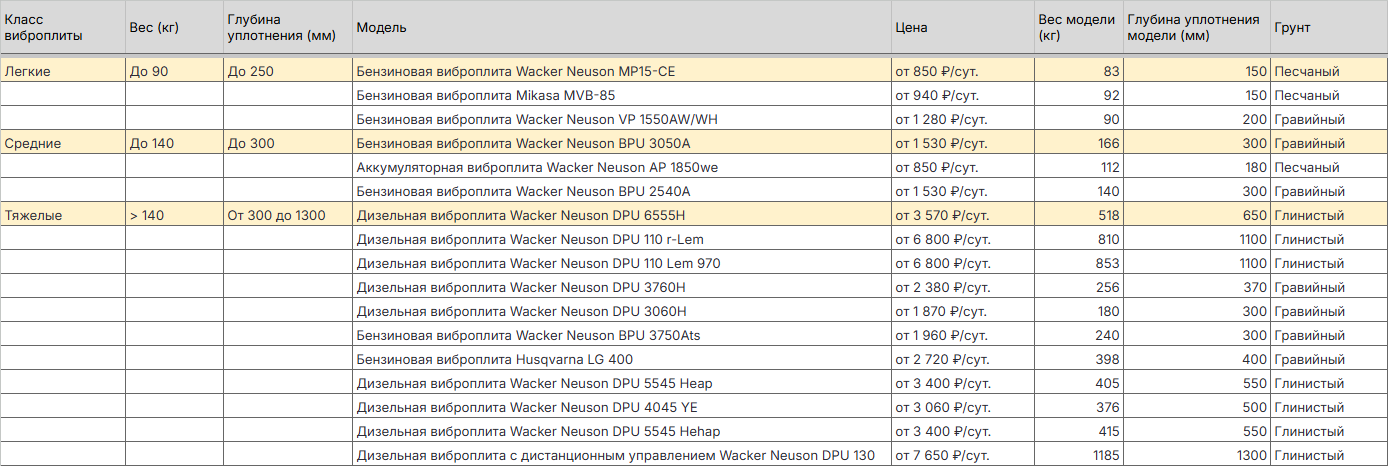The image size is (1388, 466).
Task: Click the 'Вес (кг)' column header
Action: click(x=174, y=28)
